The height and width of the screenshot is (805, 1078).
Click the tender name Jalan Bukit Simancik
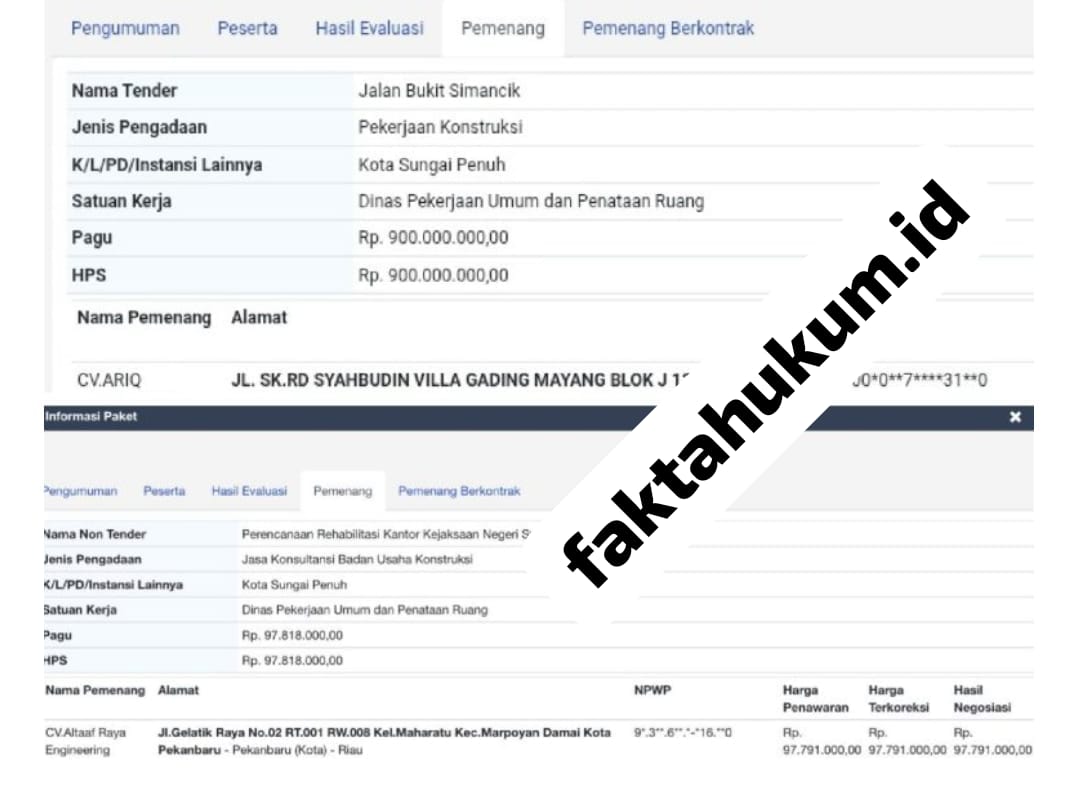coord(439,91)
